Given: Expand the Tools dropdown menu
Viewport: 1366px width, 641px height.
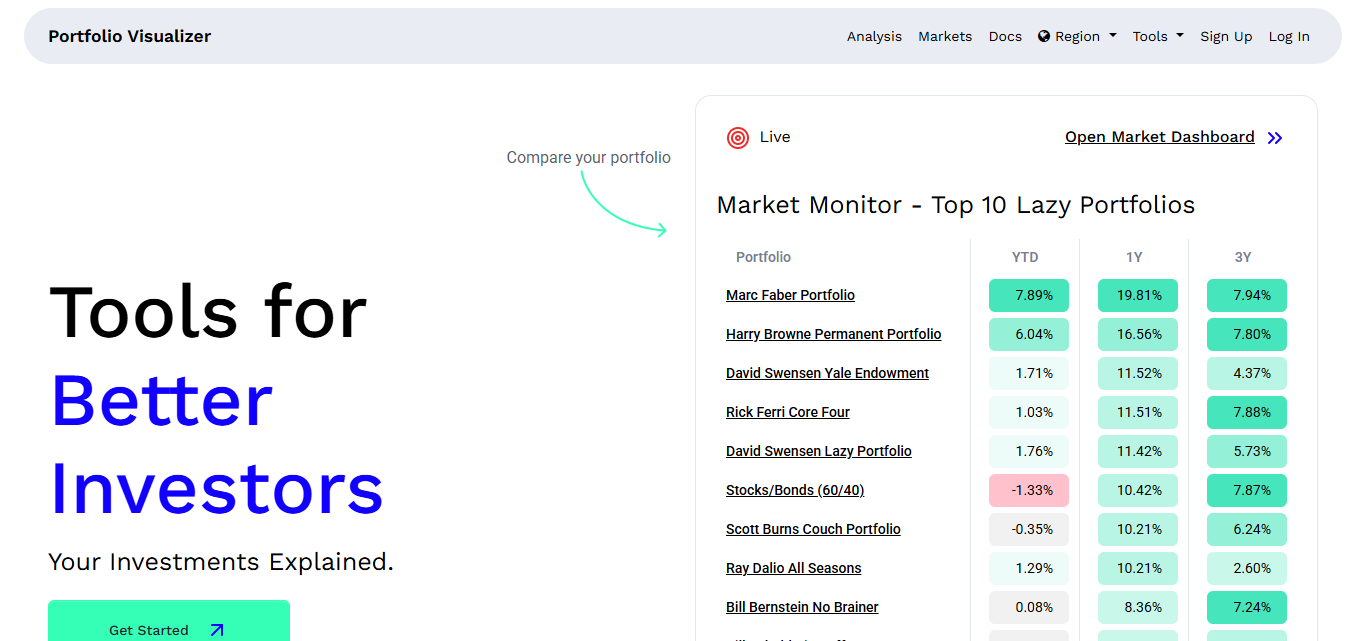Looking at the screenshot, I should (x=1158, y=36).
